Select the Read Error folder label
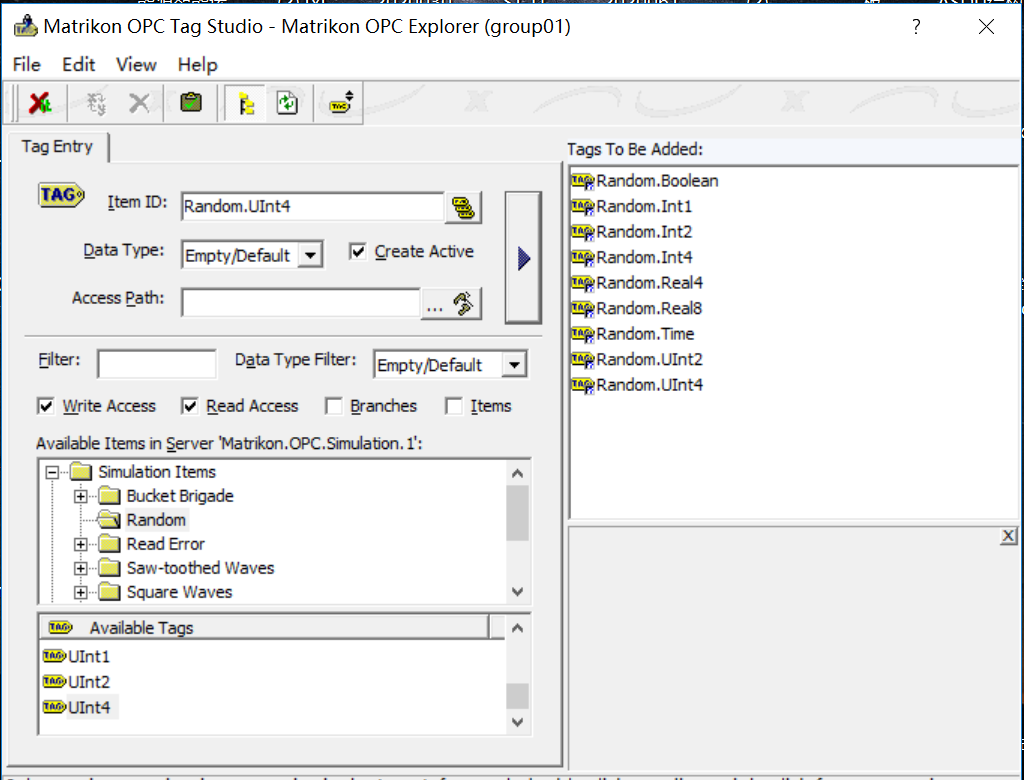This screenshot has width=1024, height=780. [165, 544]
